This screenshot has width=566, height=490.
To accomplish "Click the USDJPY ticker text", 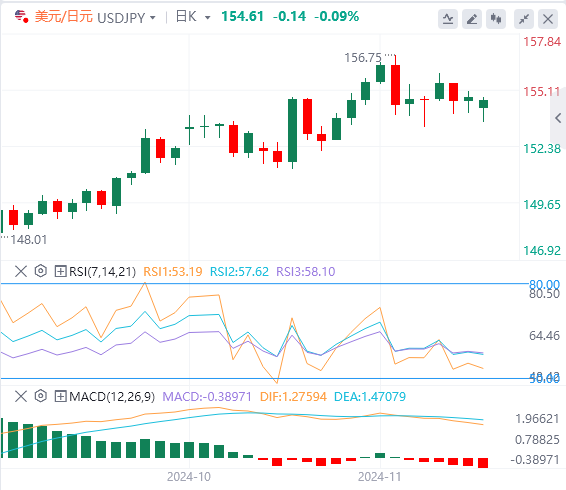I will (121, 18).
